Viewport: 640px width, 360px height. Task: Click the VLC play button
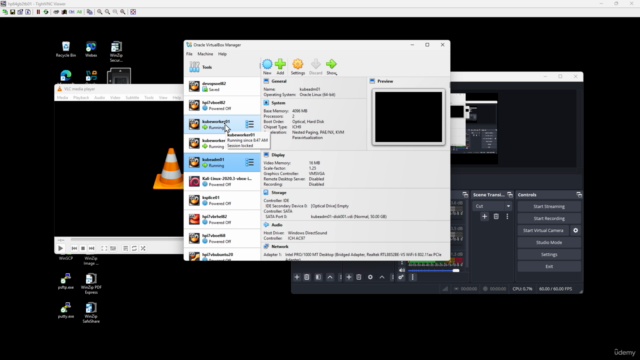pyautogui.click(x=60, y=248)
